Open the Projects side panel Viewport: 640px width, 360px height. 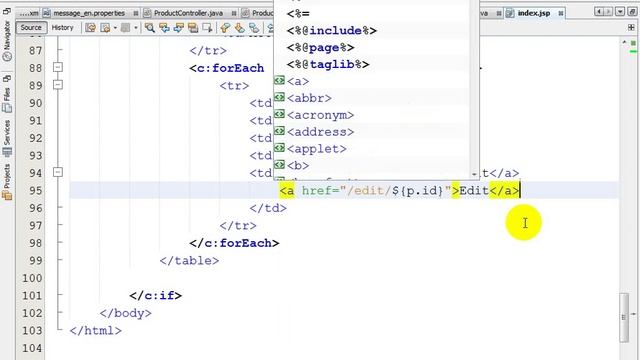7,182
